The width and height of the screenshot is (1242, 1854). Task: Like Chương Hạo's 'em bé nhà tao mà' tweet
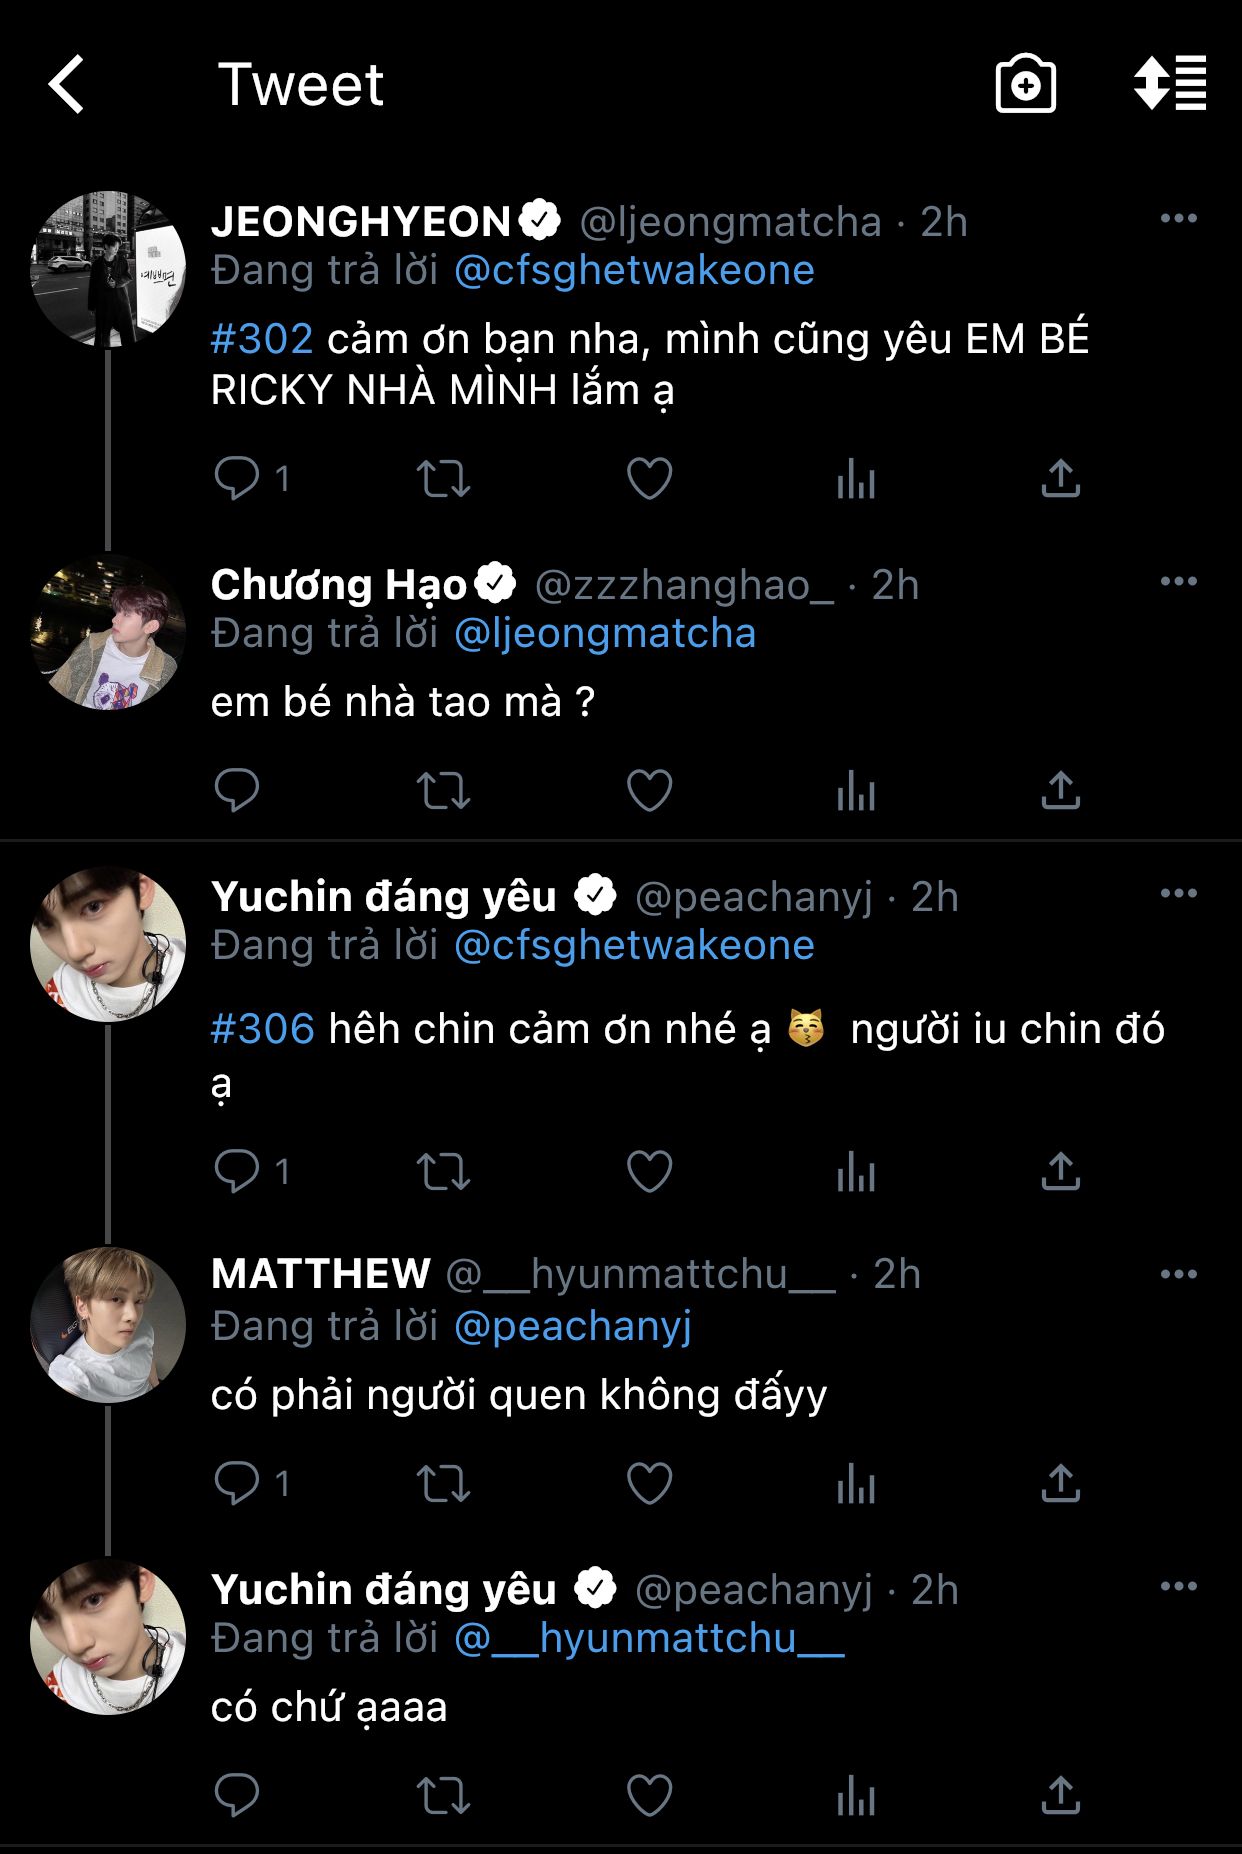click(x=649, y=790)
